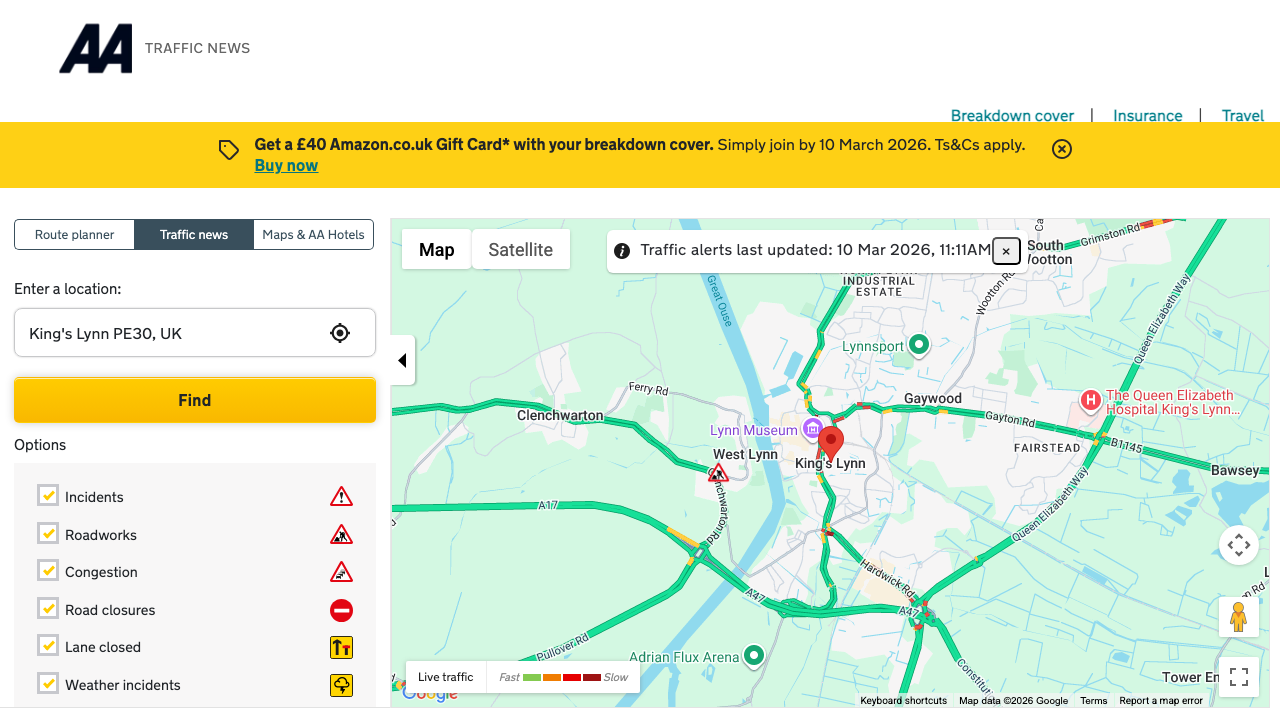Enter fullscreen using the map expand icon
The height and width of the screenshot is (720, 1280).
[1239, 677]
